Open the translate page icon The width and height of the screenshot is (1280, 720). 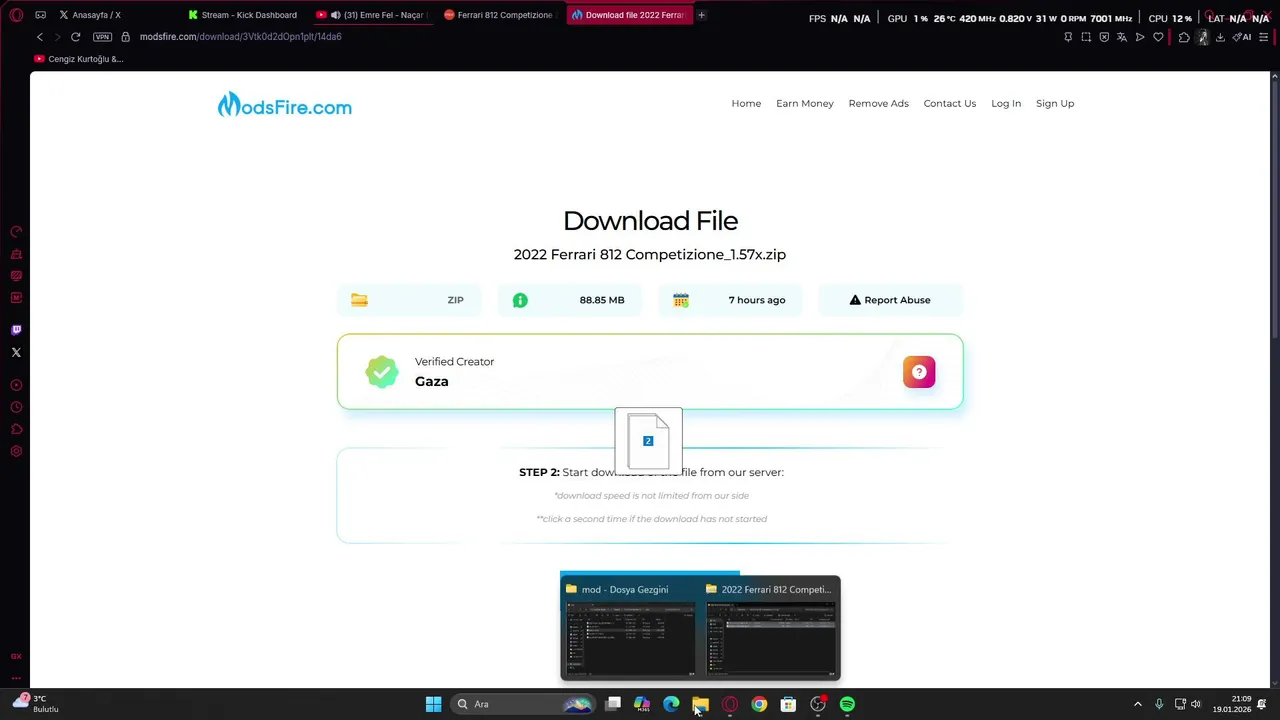[1122, 37]
